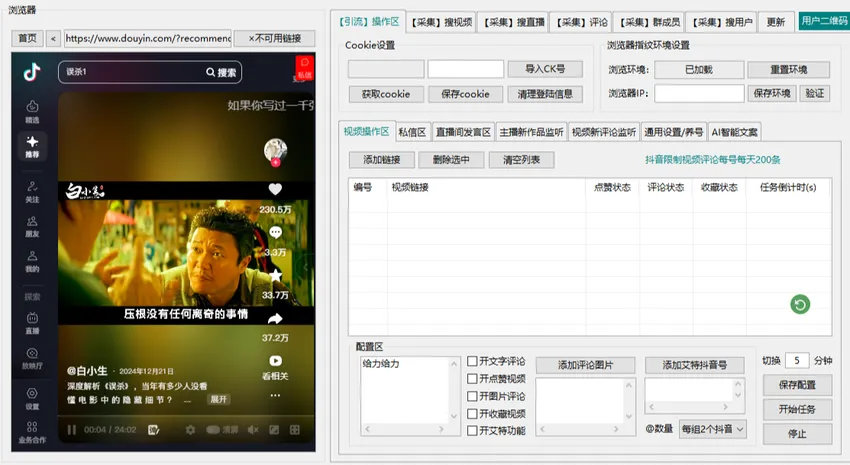
Task: Click the danmaku input icon
Action: (153, 430)
